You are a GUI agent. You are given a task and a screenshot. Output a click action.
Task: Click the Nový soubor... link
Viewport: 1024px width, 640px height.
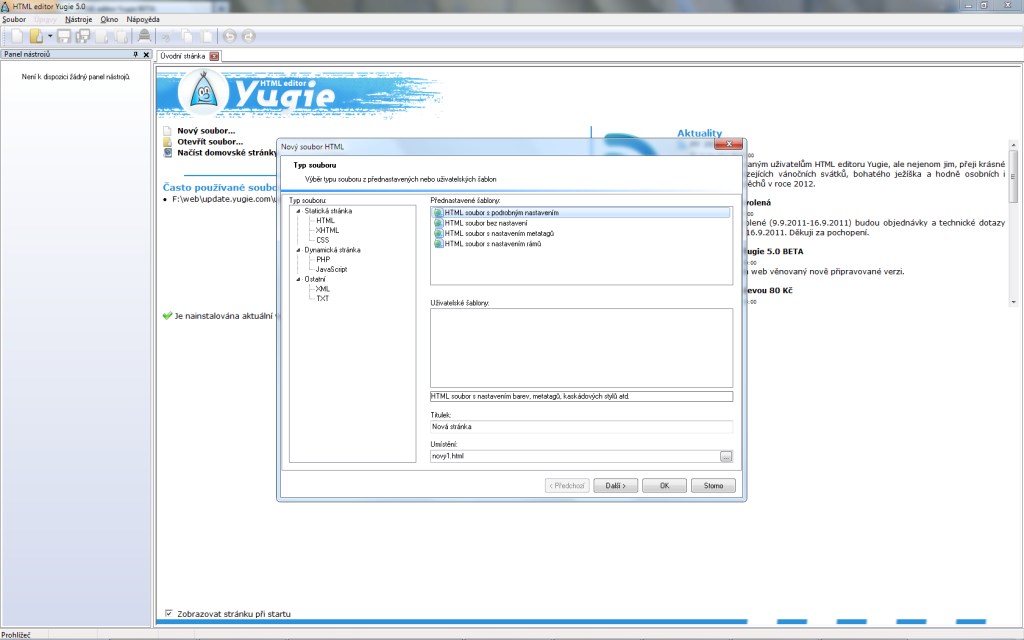[x=206, y=131]
